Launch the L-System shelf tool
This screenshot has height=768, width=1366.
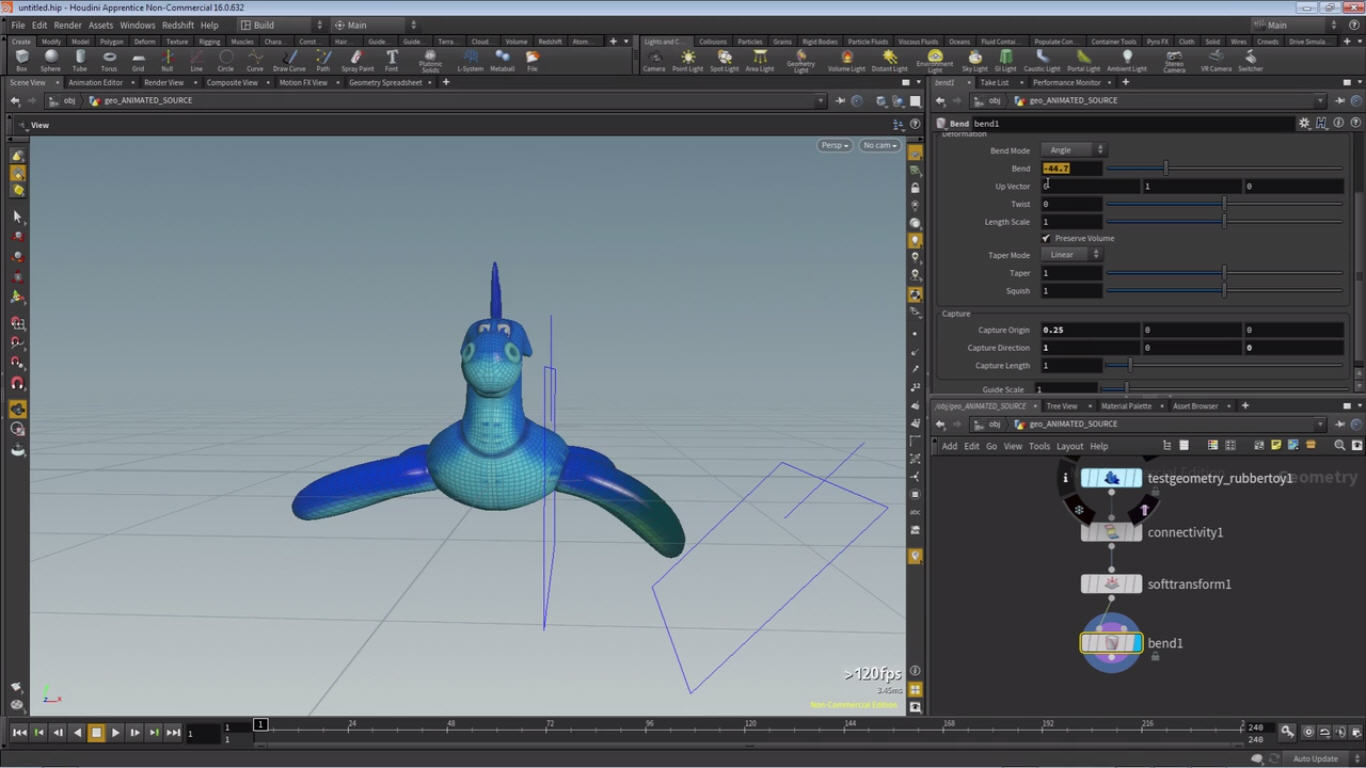point(470,60)
